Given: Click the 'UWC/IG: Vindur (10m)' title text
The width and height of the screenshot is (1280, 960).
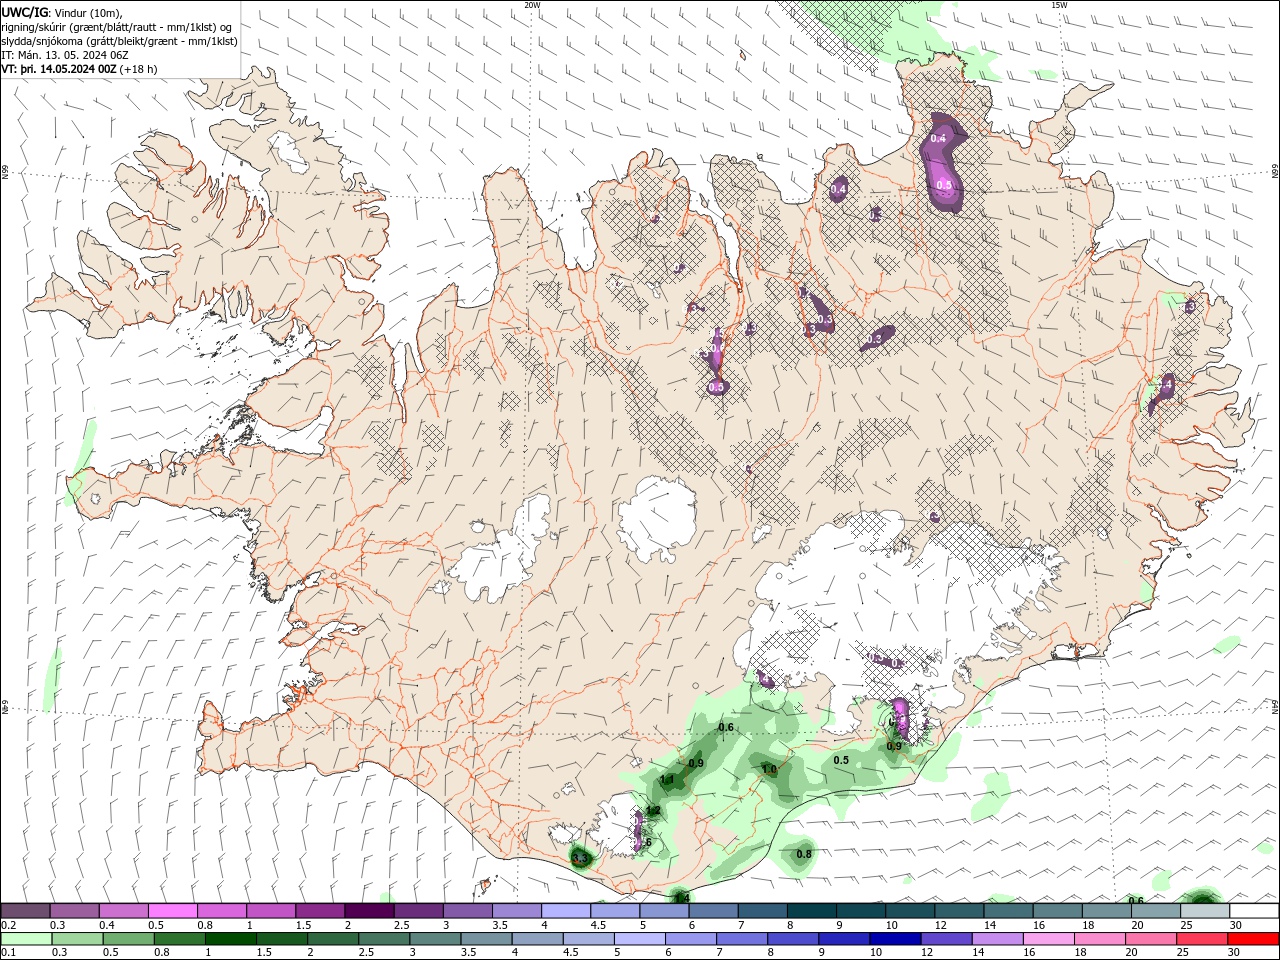Looking at the screenshot, I should (60, 12).
